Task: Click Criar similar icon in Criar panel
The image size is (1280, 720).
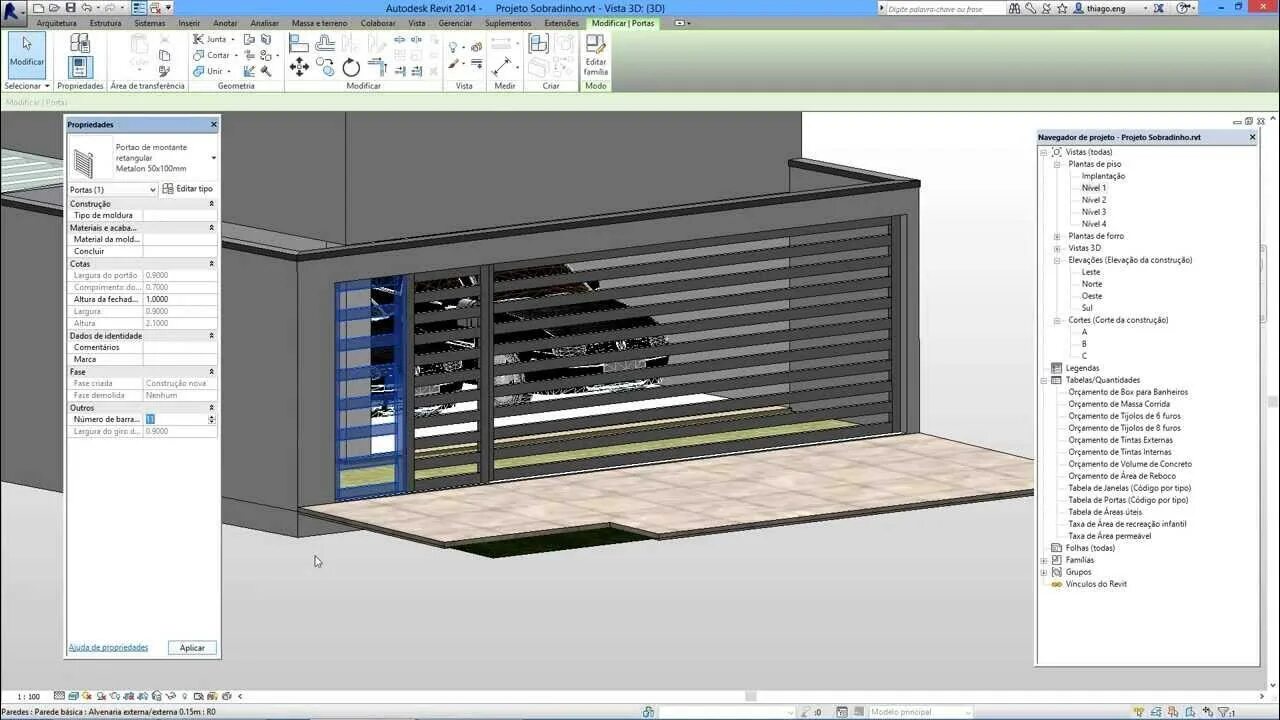Action: (x=538, y=43)
